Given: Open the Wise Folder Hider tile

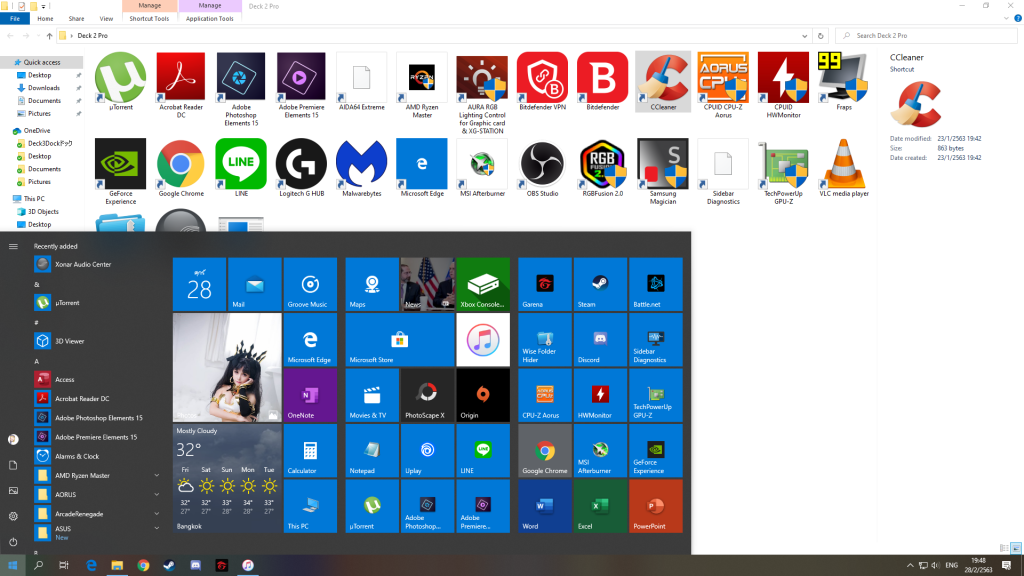Looking at the screenshot, I should pos(545,340).
